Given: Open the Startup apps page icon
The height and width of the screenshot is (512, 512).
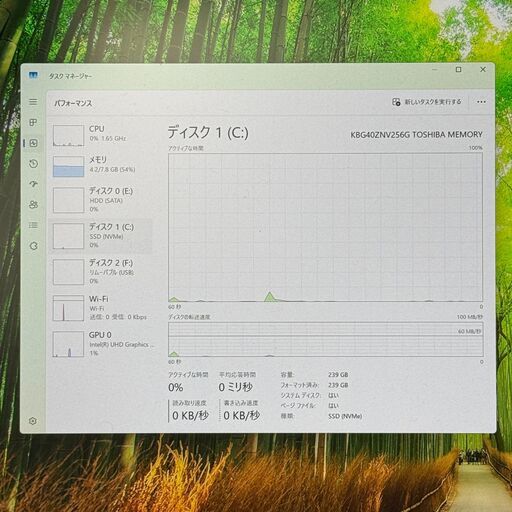Looking at the screenshot, I should pos(33,184).
